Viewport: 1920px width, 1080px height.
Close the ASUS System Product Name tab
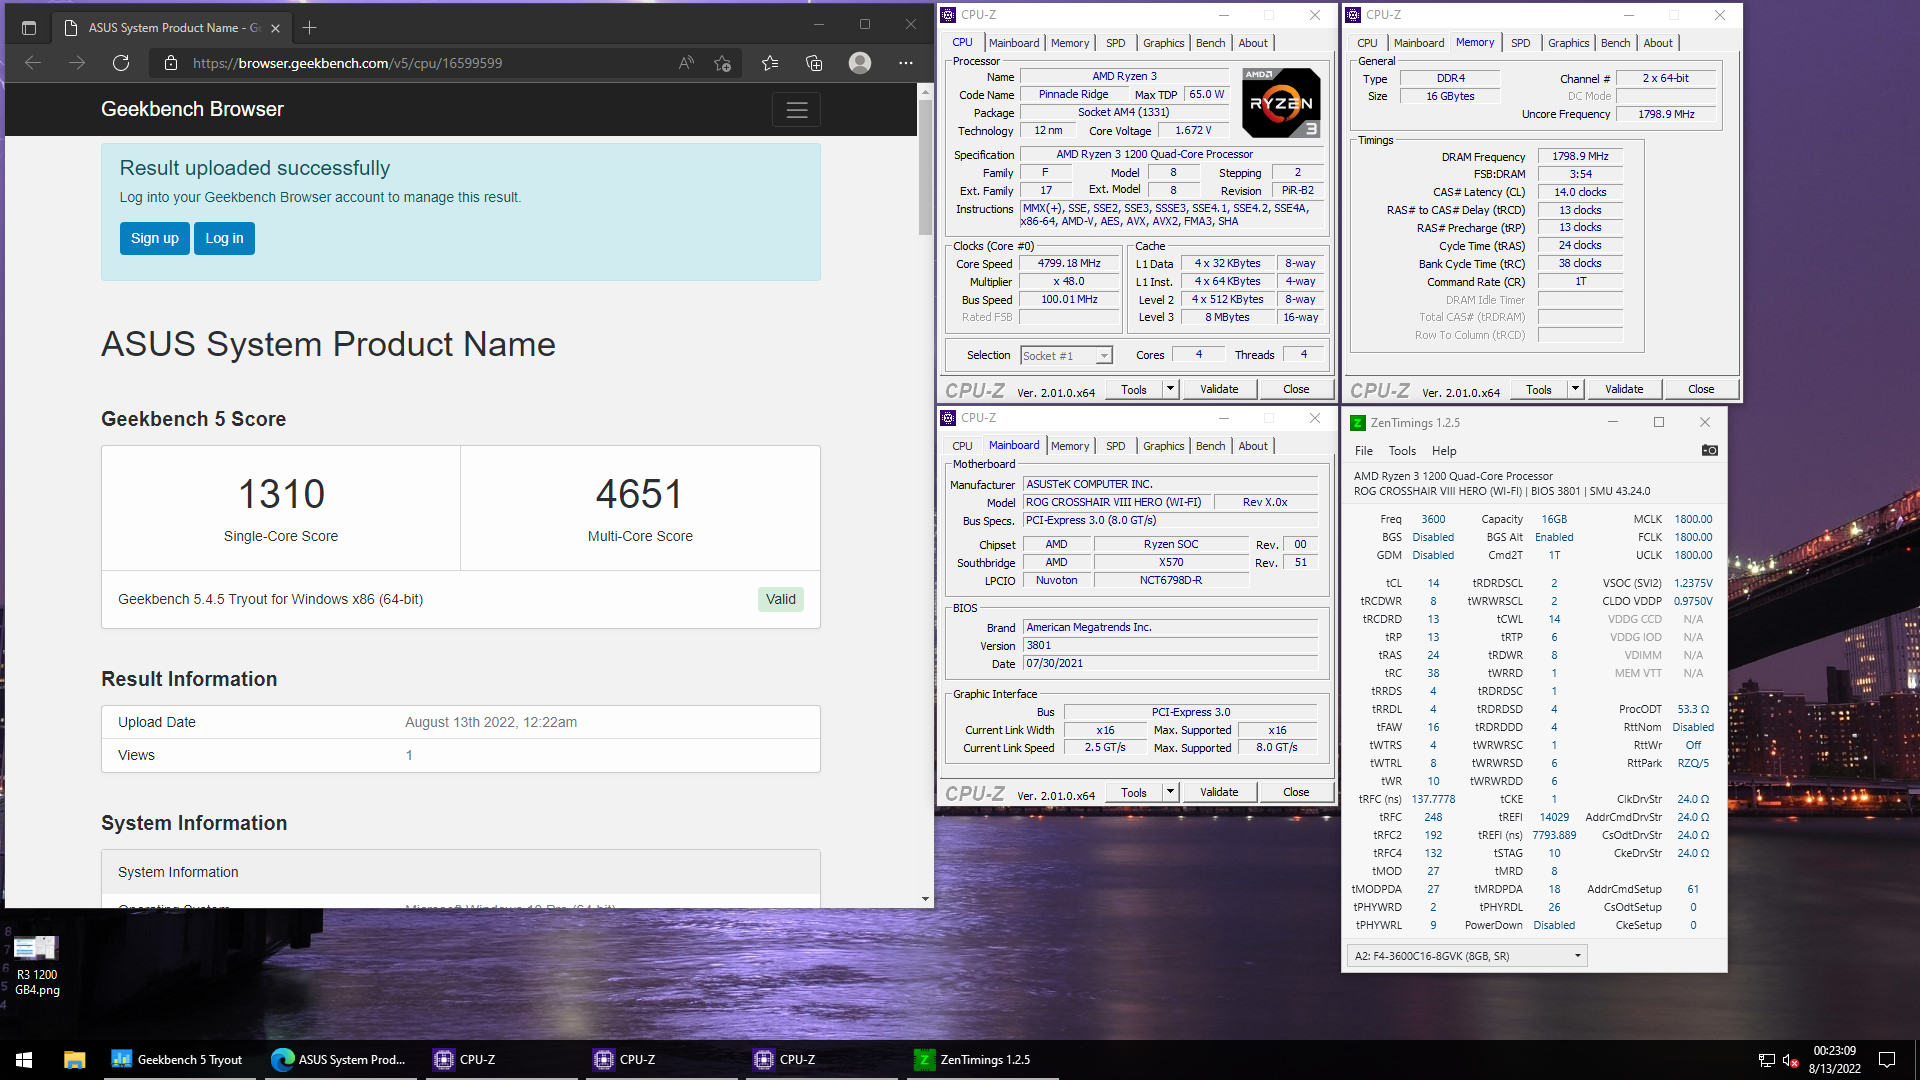[x=276, y=28]
